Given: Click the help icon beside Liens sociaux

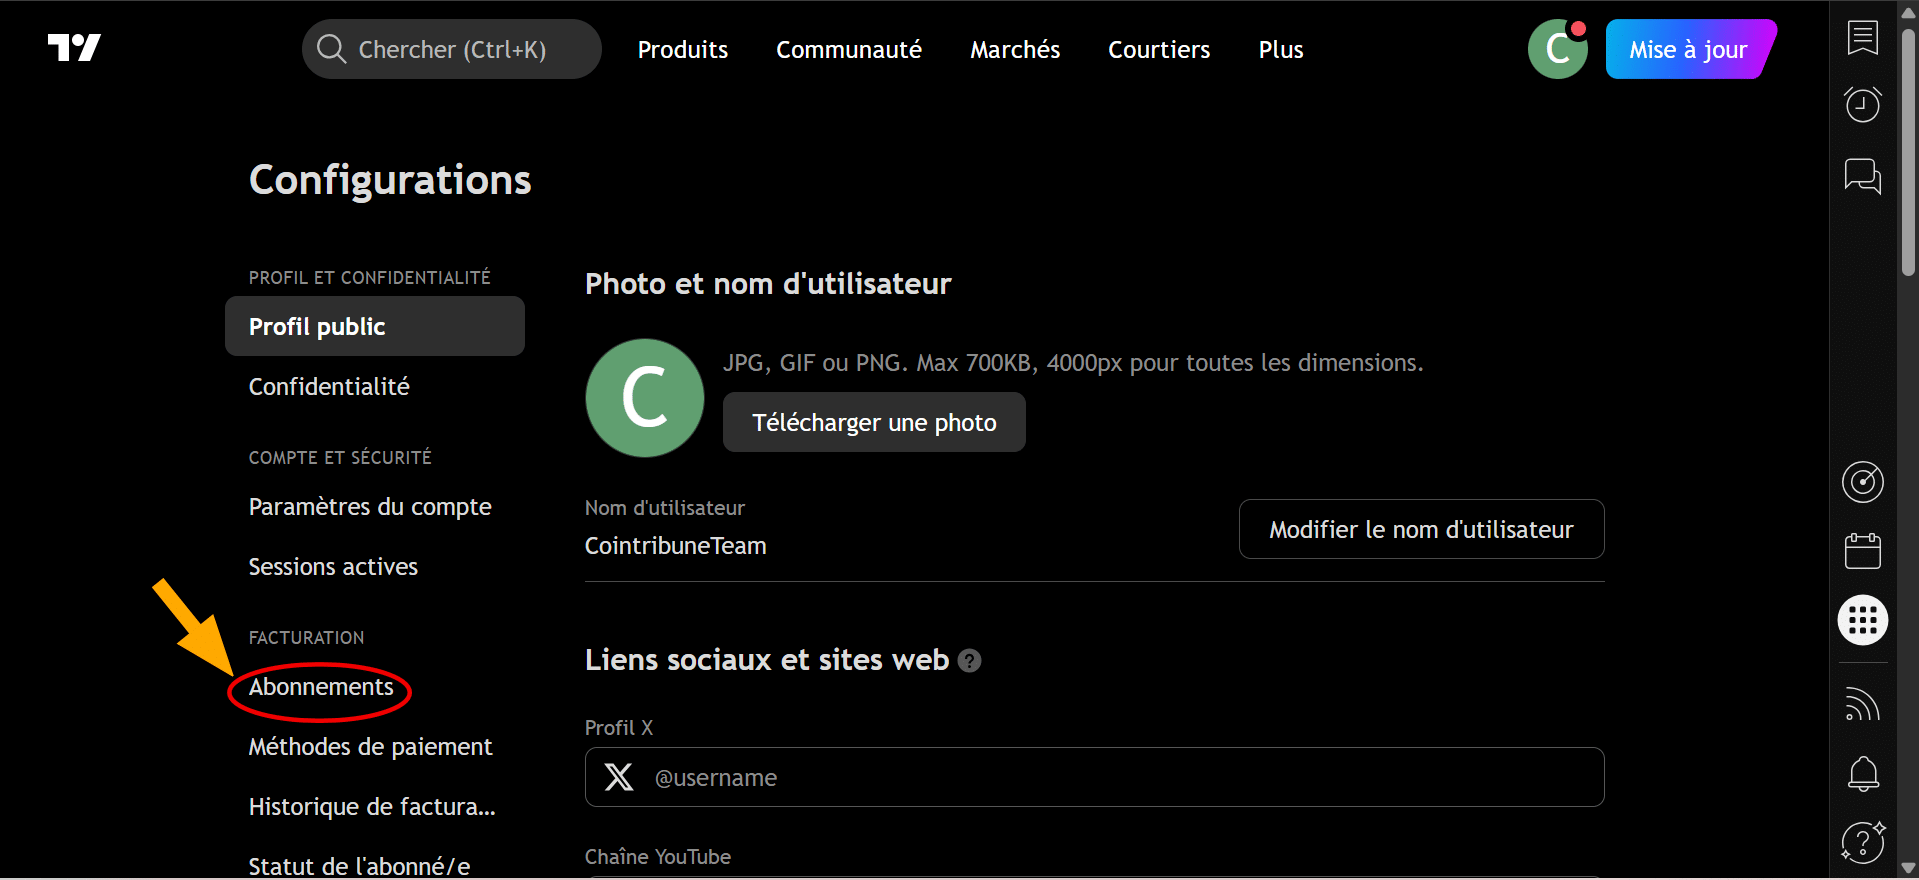Looking at the screenshot, I should 969,661.
